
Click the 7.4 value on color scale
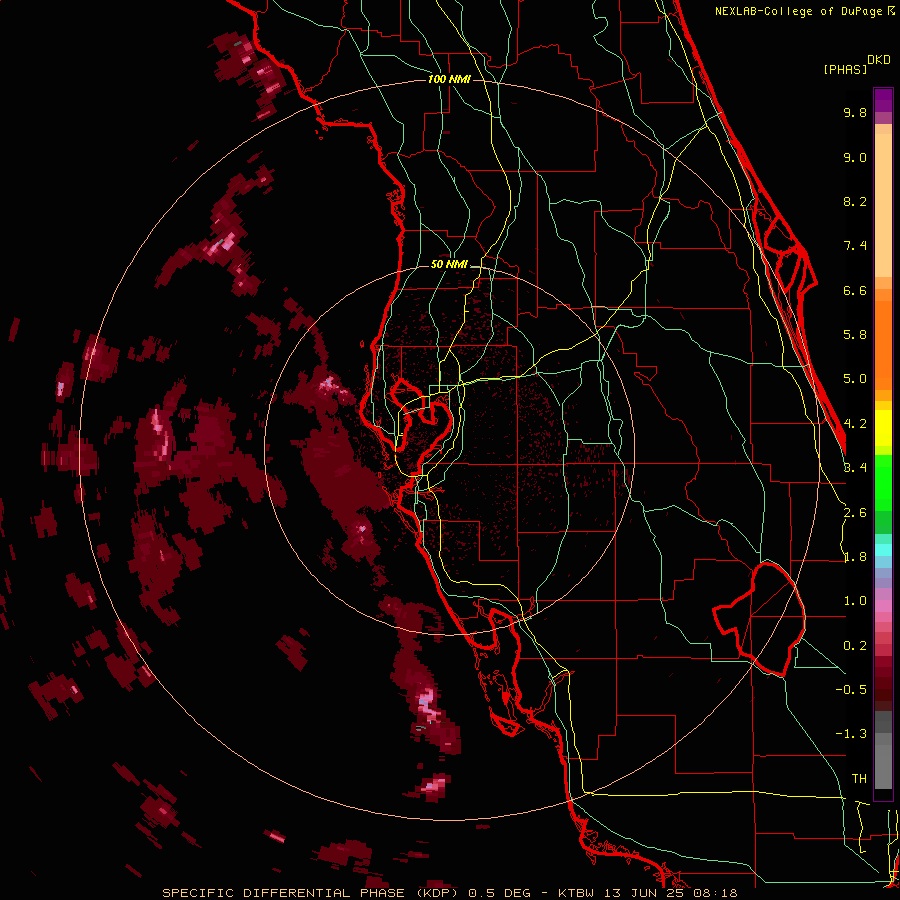pos(855,246)
